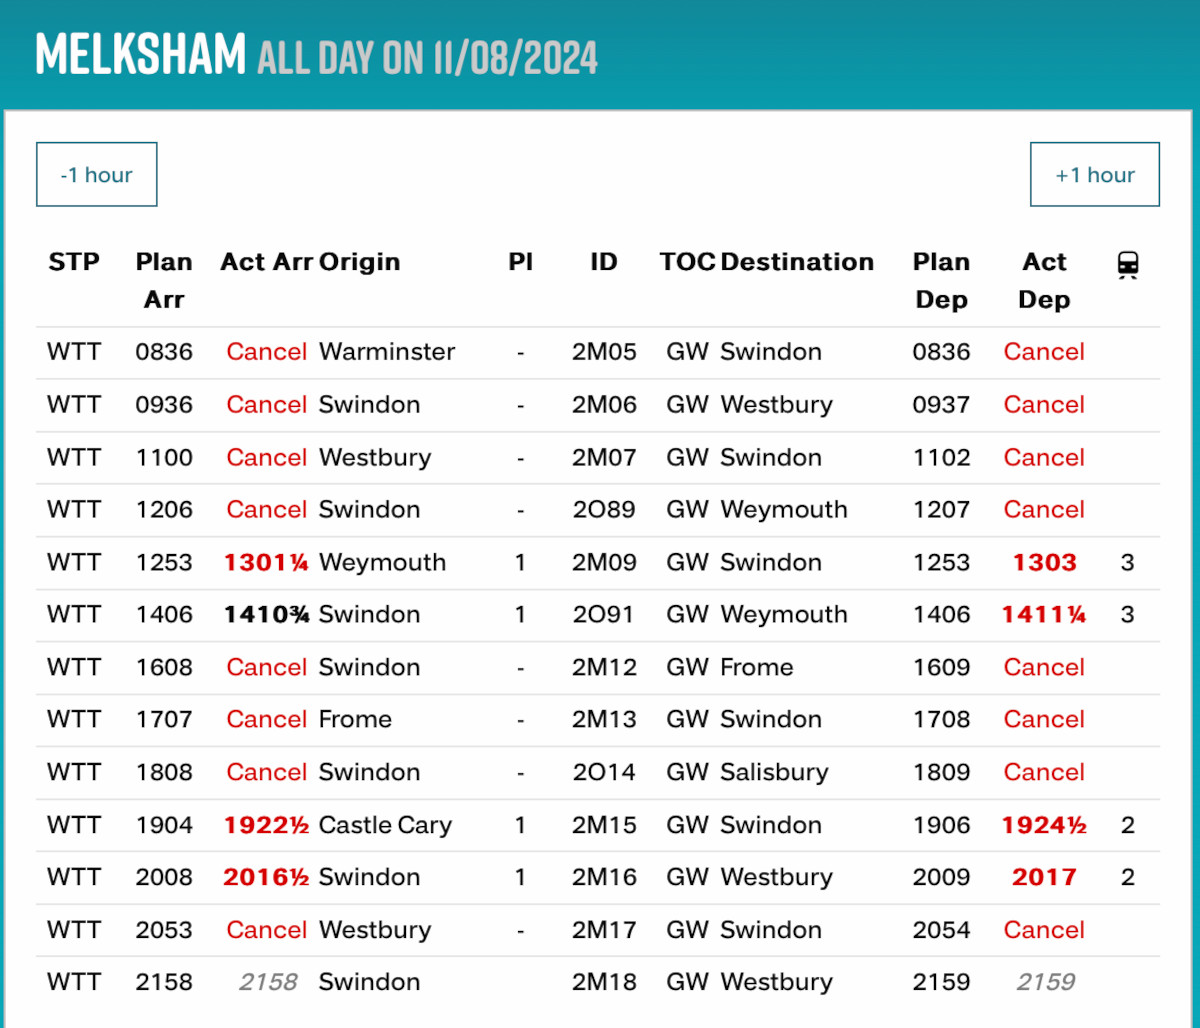Click the Destination column header

[x=797, y=263]
